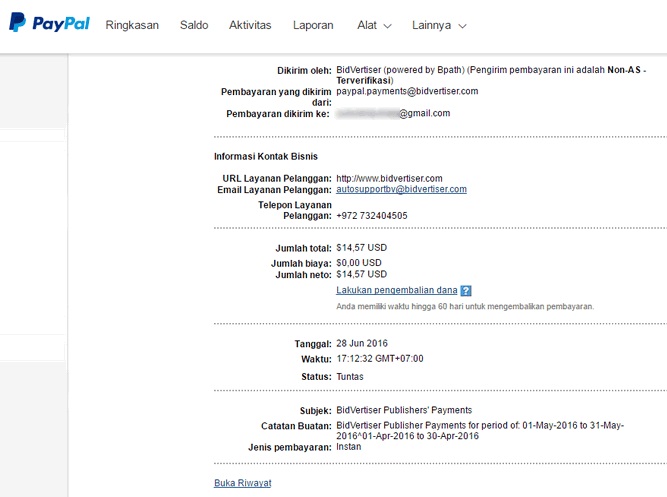Select the Jumlah biaya $0,00 USD value
Screen dimensions: 667x497
(x=359, y=263)
